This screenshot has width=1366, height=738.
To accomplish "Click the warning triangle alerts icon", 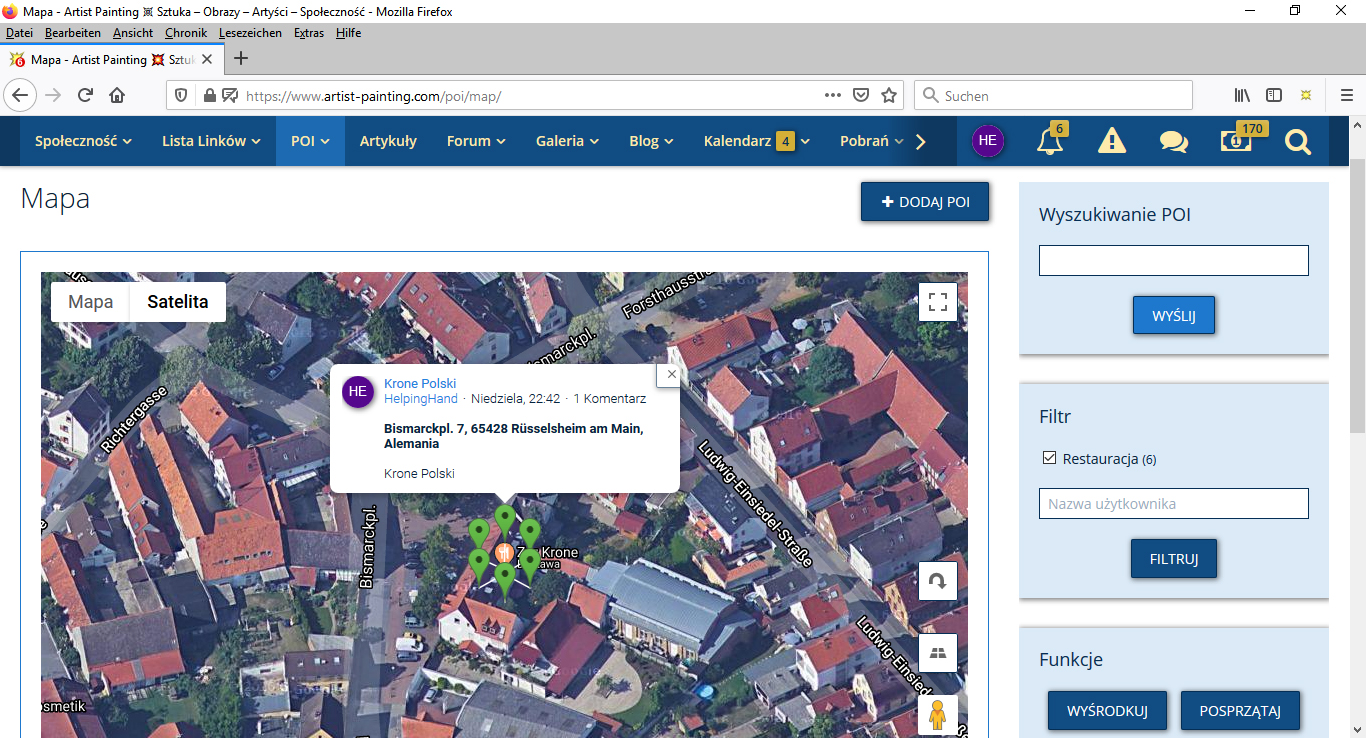I will point(1111,141).
